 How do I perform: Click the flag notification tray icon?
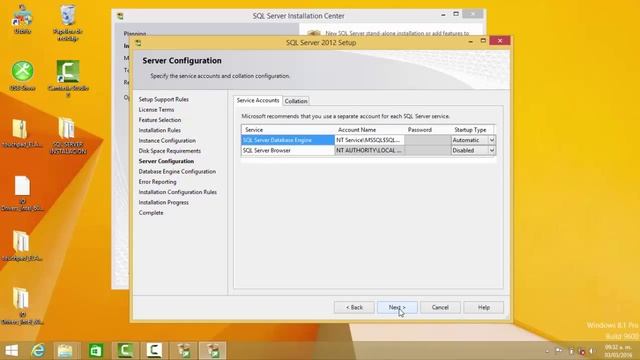559,351
